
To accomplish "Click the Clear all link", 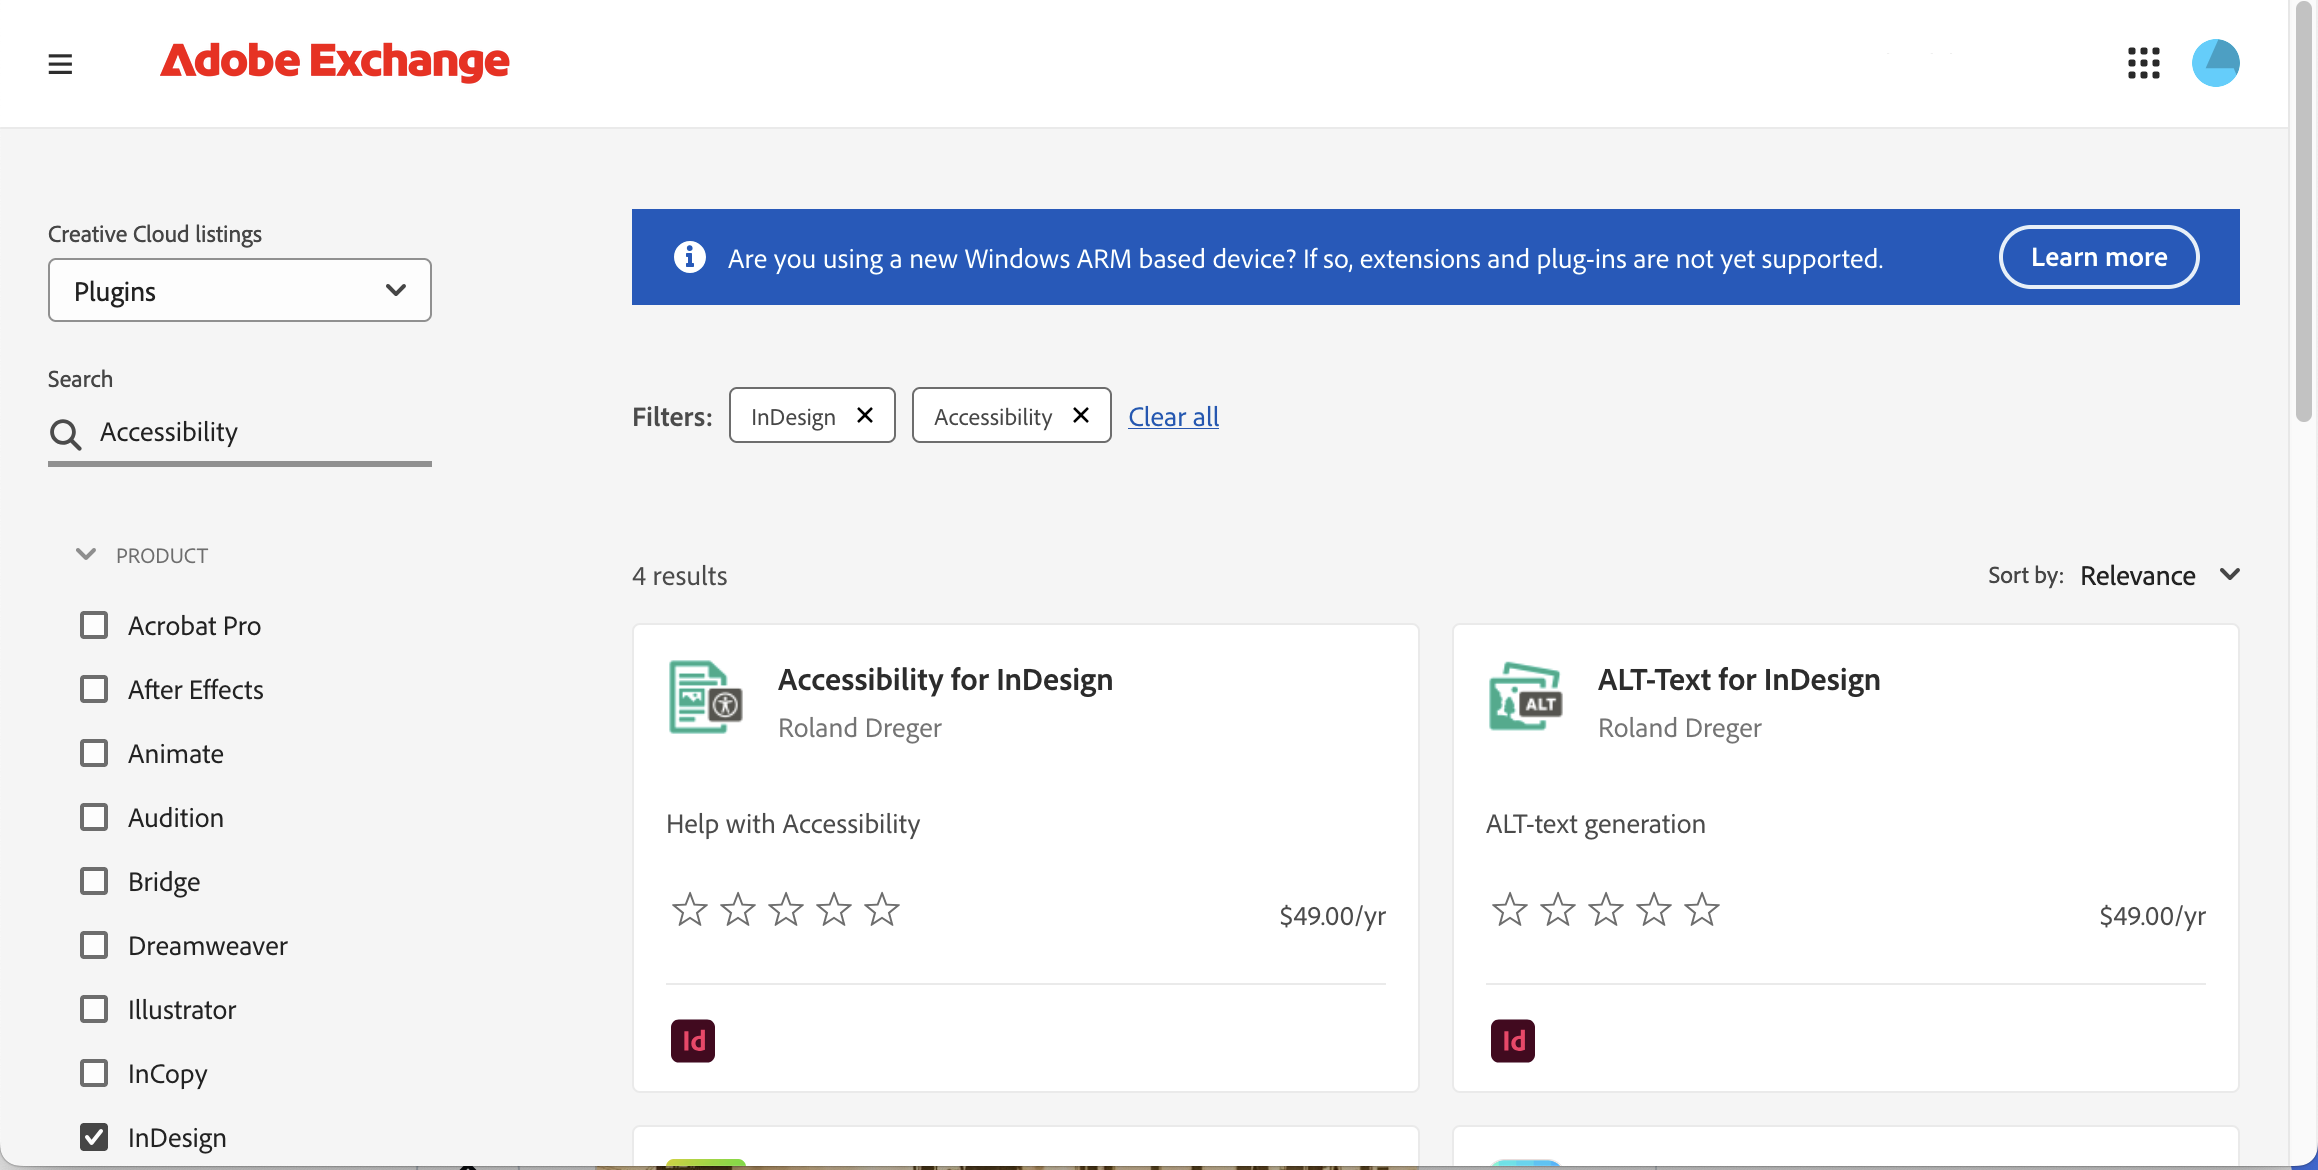I will pyautogui.click(x=1173, y=416).
